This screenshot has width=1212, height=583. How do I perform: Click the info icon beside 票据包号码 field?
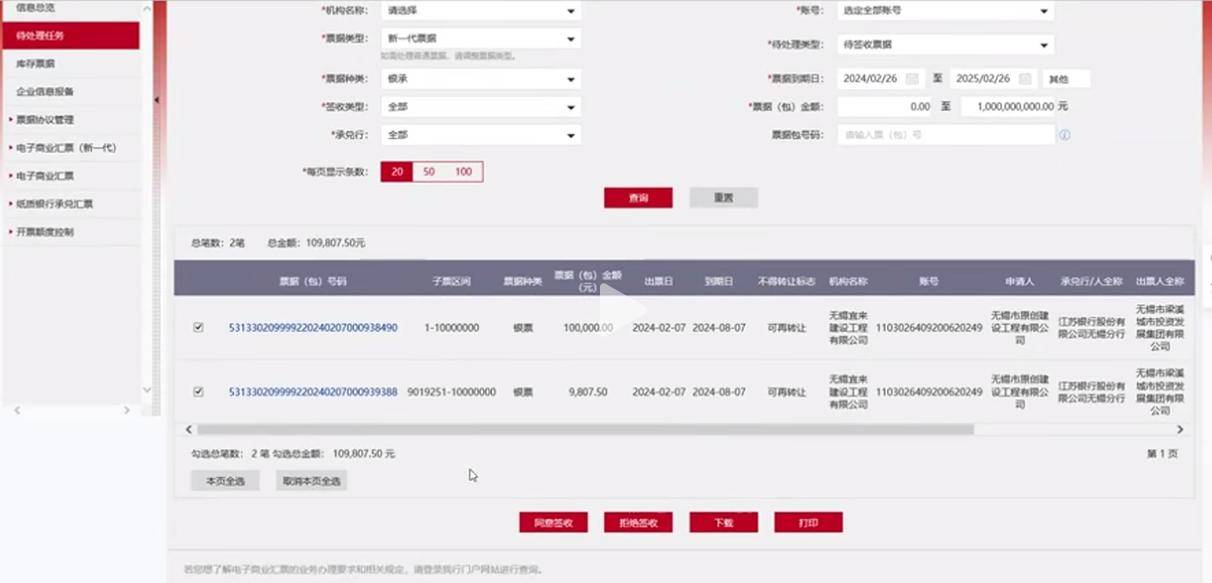[1065, 135]
